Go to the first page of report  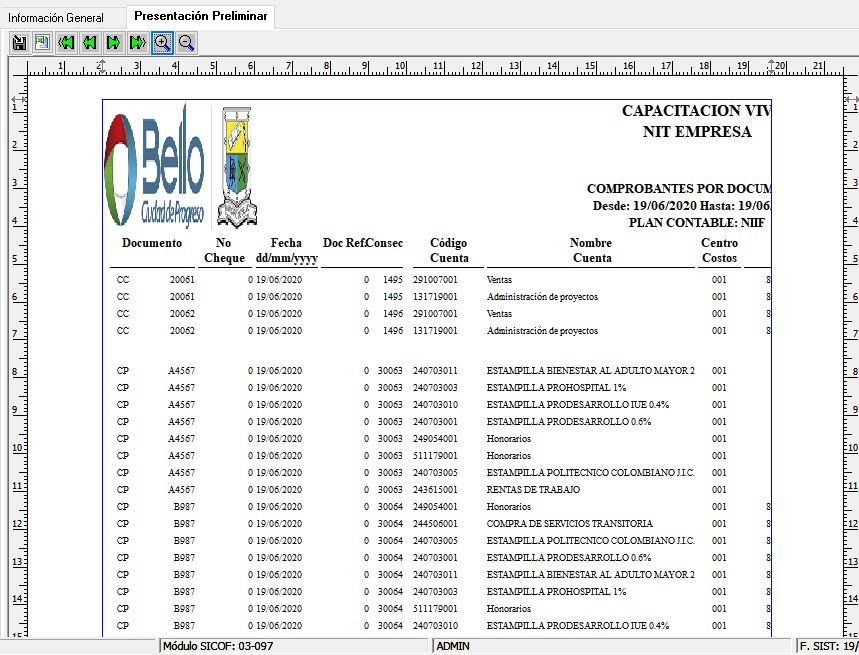point(66,42)
